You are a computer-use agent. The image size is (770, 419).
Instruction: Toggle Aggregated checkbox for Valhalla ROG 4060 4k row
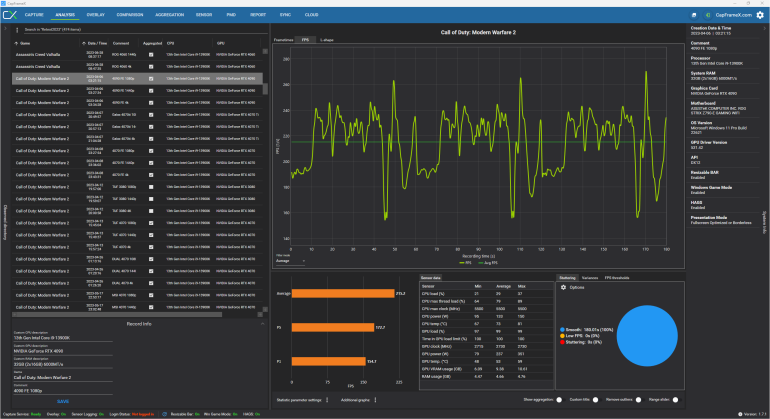151,66
